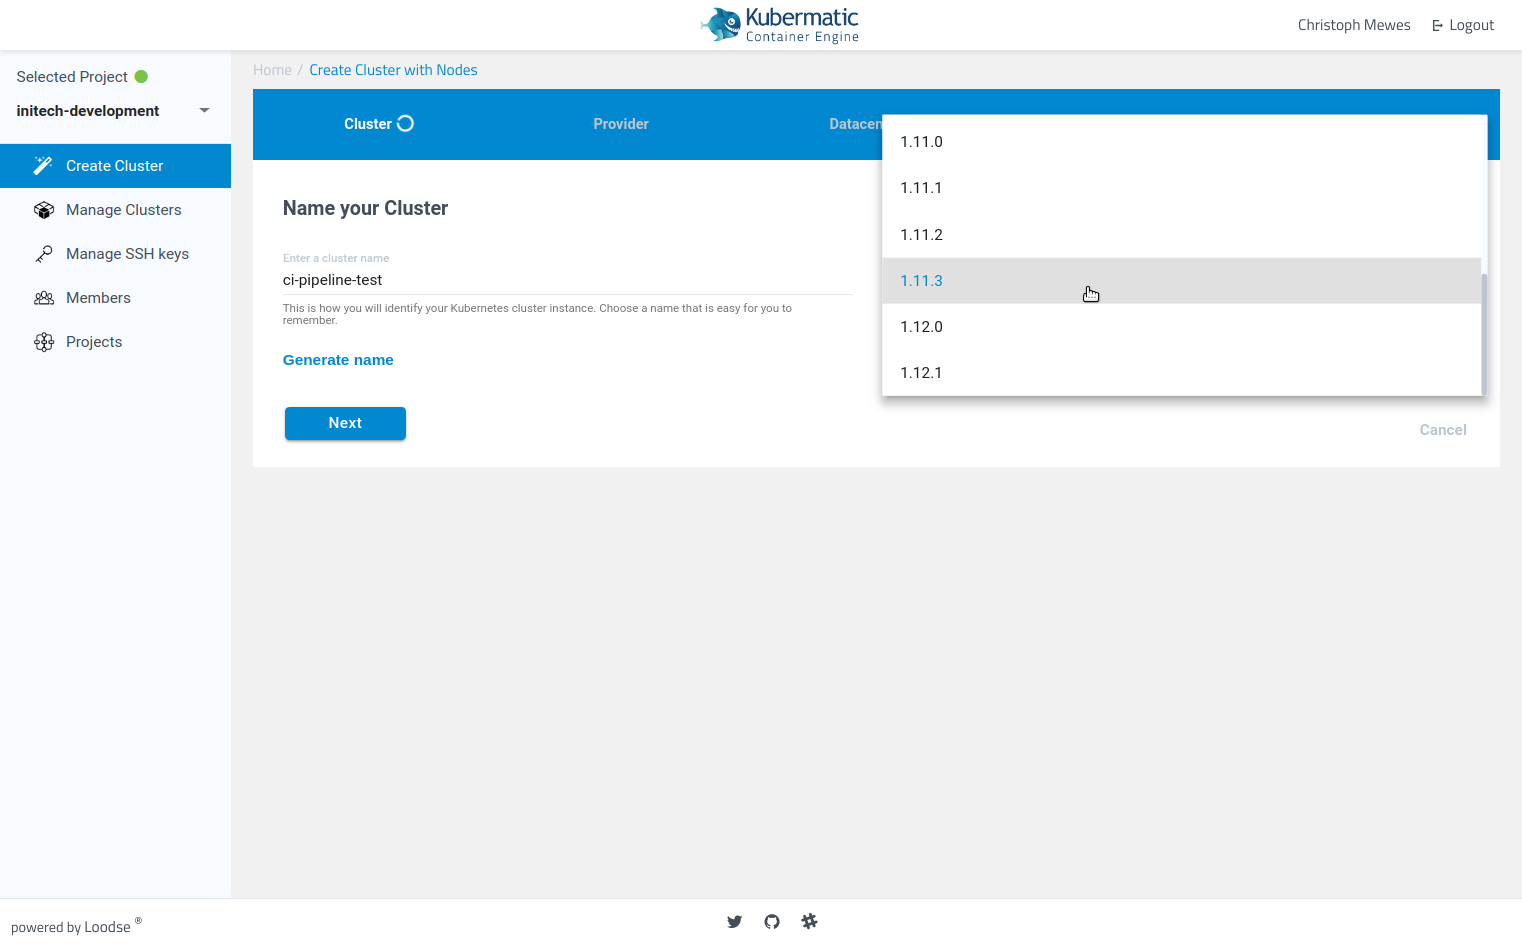
Task: Click the Cluster step spinner icon
Action: tap(405, 124)
